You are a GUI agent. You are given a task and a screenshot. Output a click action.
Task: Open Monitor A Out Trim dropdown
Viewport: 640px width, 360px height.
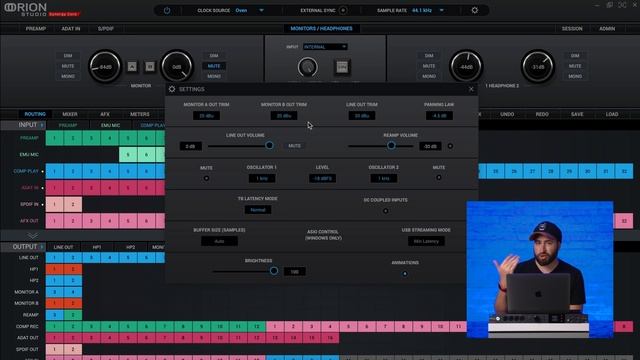click(206, 116)
